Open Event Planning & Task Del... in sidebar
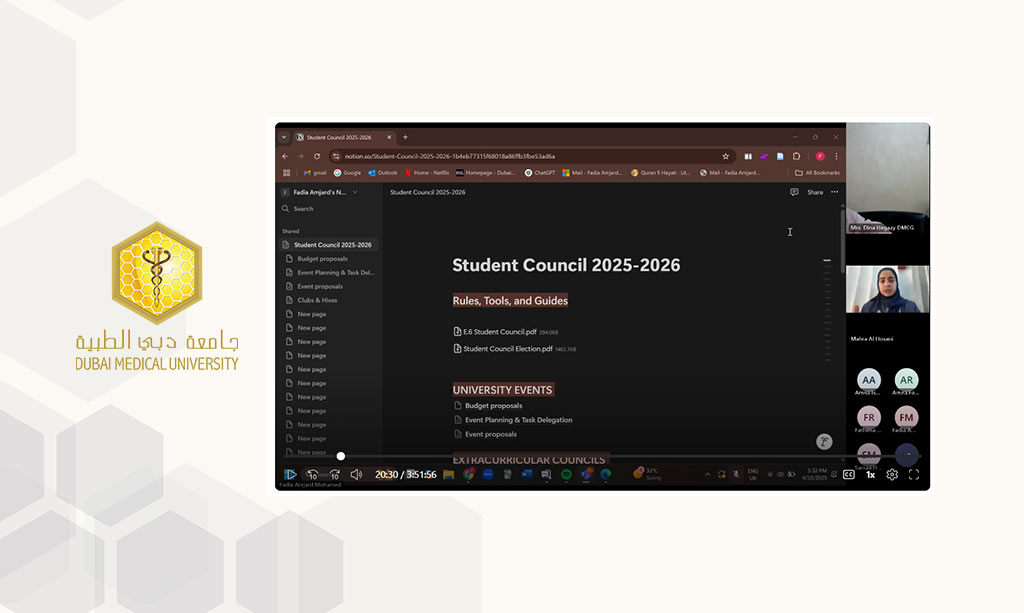This screenshot has width=1024, height=613. click(330, 273)
